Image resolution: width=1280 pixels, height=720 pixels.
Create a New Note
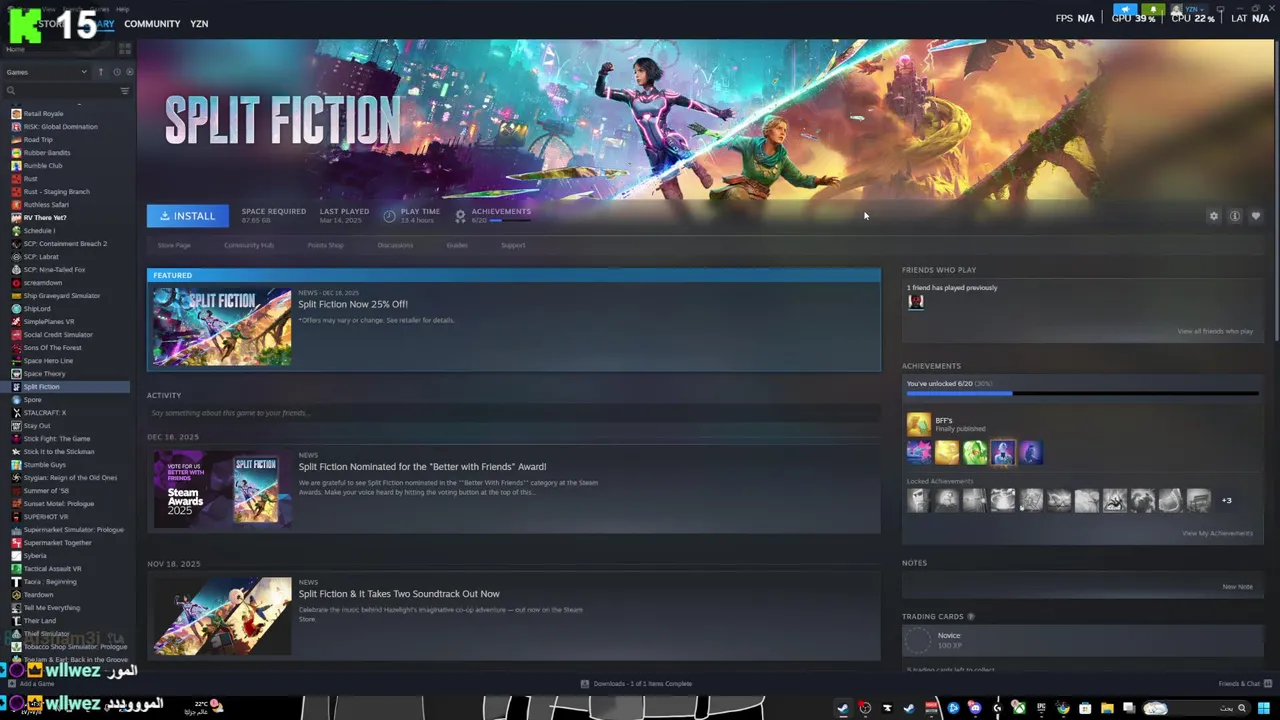1237,587
